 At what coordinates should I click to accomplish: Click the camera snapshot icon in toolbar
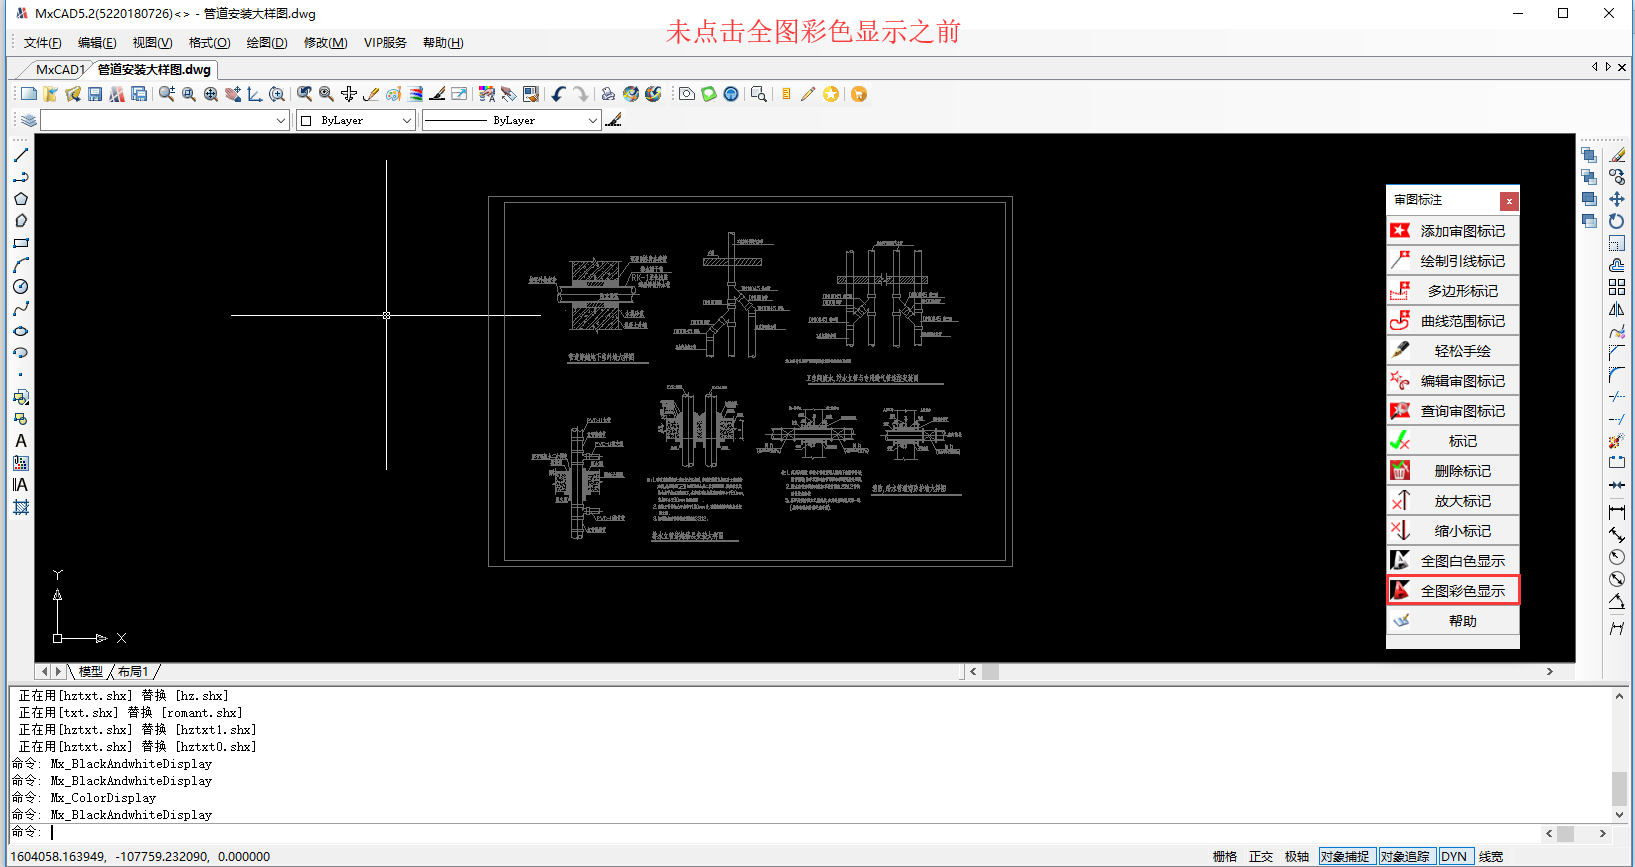point(687,94)
